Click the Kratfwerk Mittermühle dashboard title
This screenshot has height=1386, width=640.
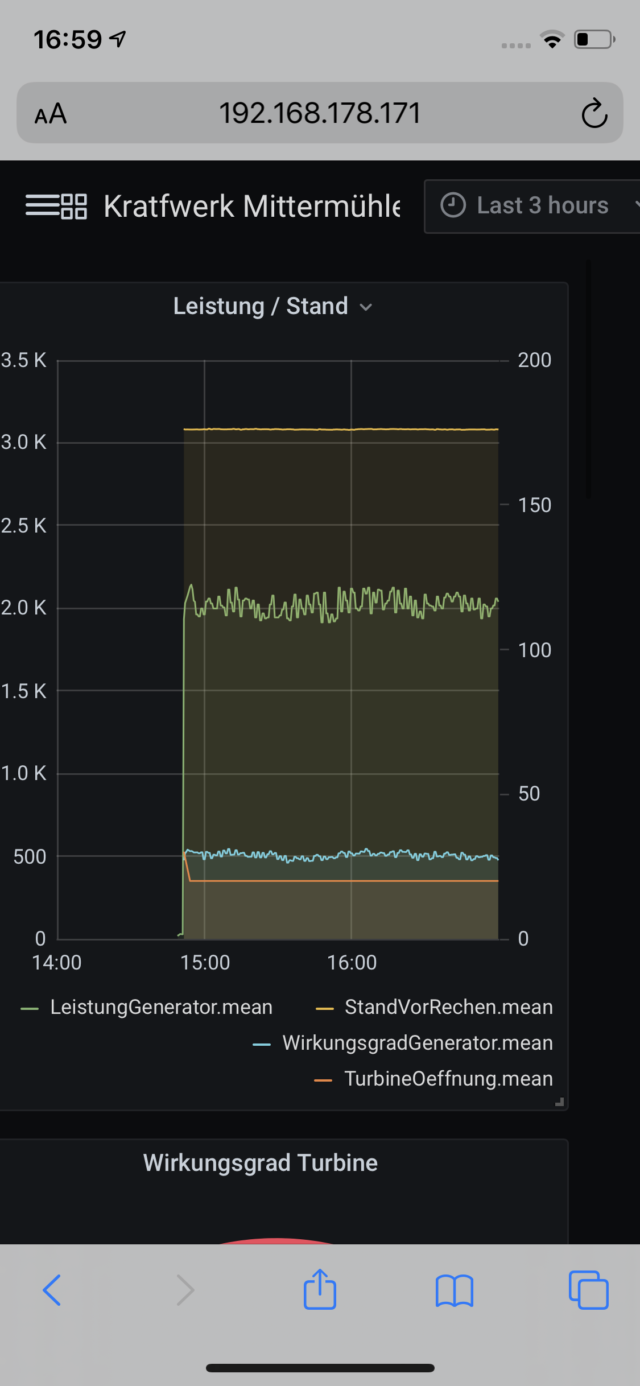coord(251,207)
